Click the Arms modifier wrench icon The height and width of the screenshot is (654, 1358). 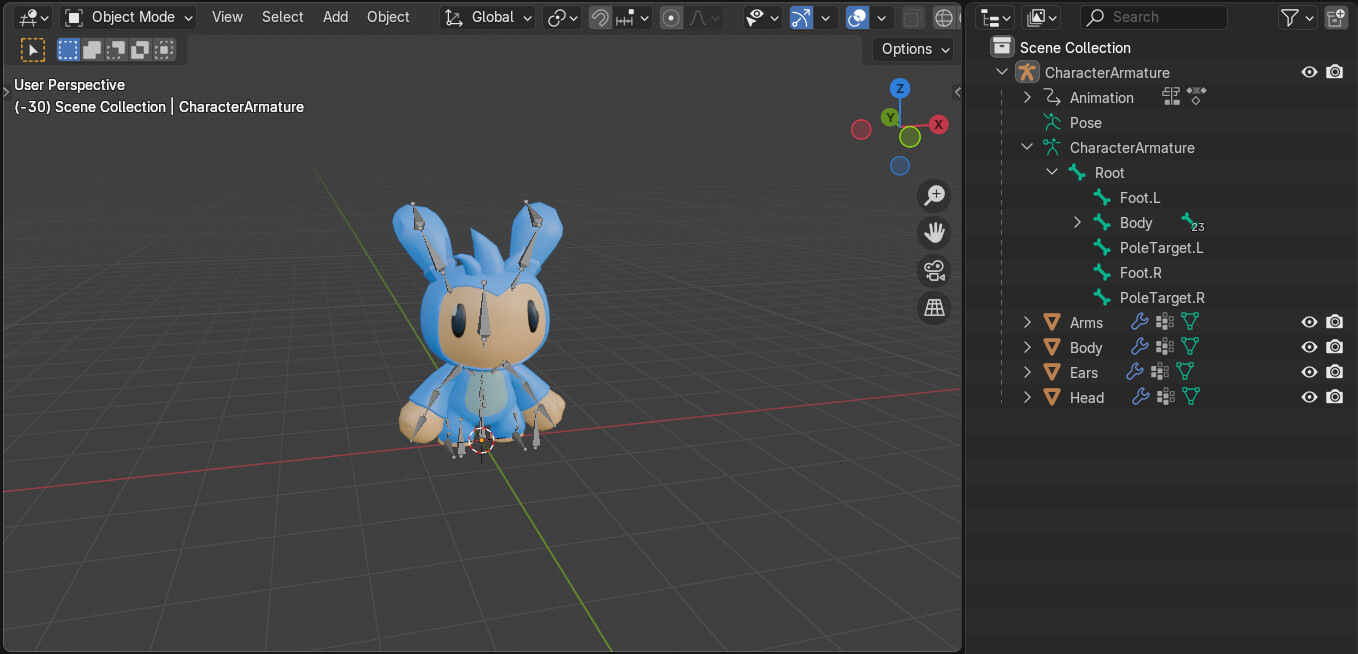click(1139, 322)
